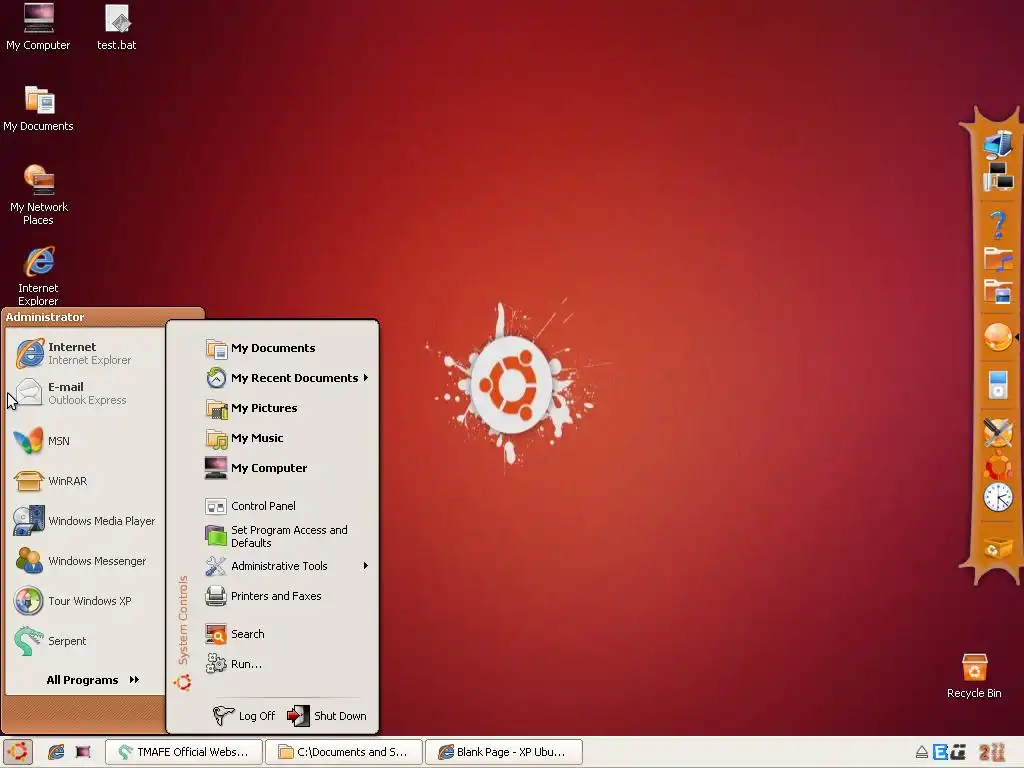Select Internet Explorer desktop shortcut
Viewport: 1024px width, 768px height.
[x=39, y=276]
